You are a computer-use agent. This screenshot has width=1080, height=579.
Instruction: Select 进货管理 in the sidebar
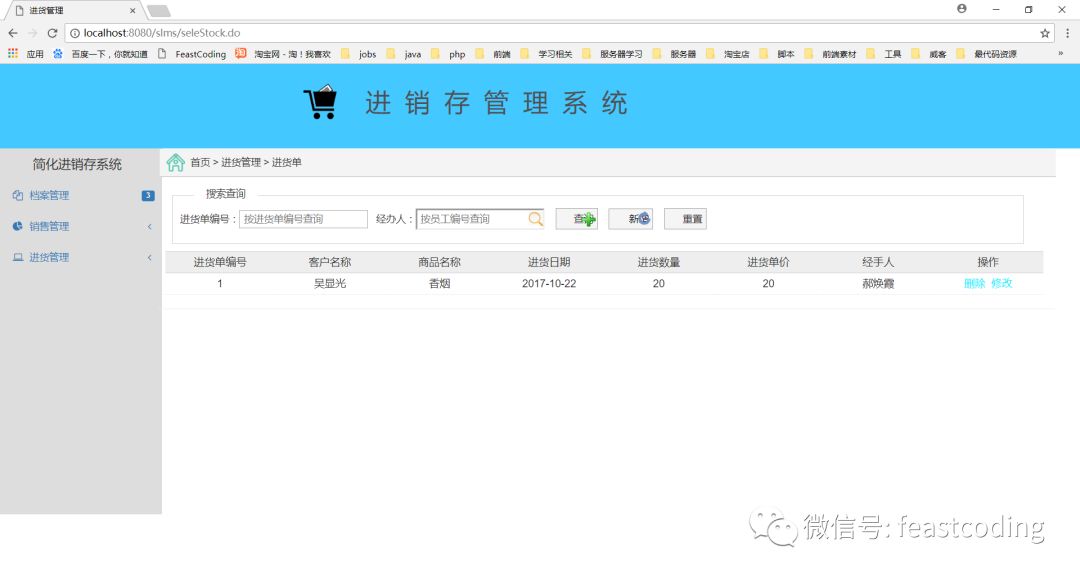(x=49, y=257)
